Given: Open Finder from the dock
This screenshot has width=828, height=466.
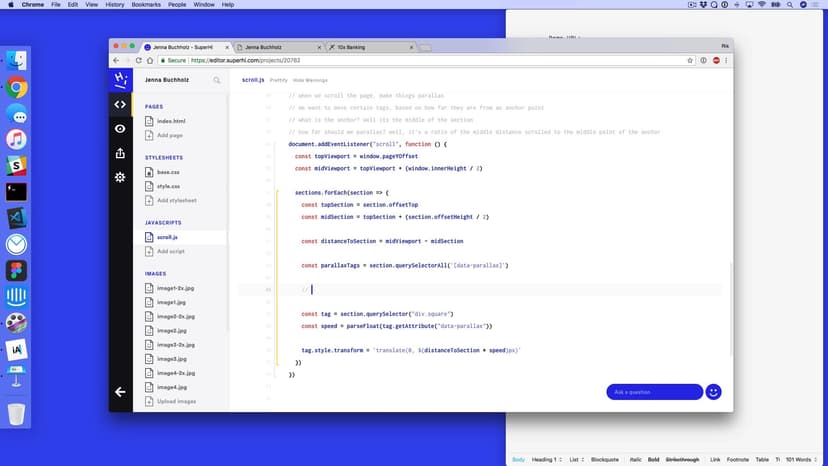Looking at the screenshot, I should [x=16, y=61].
